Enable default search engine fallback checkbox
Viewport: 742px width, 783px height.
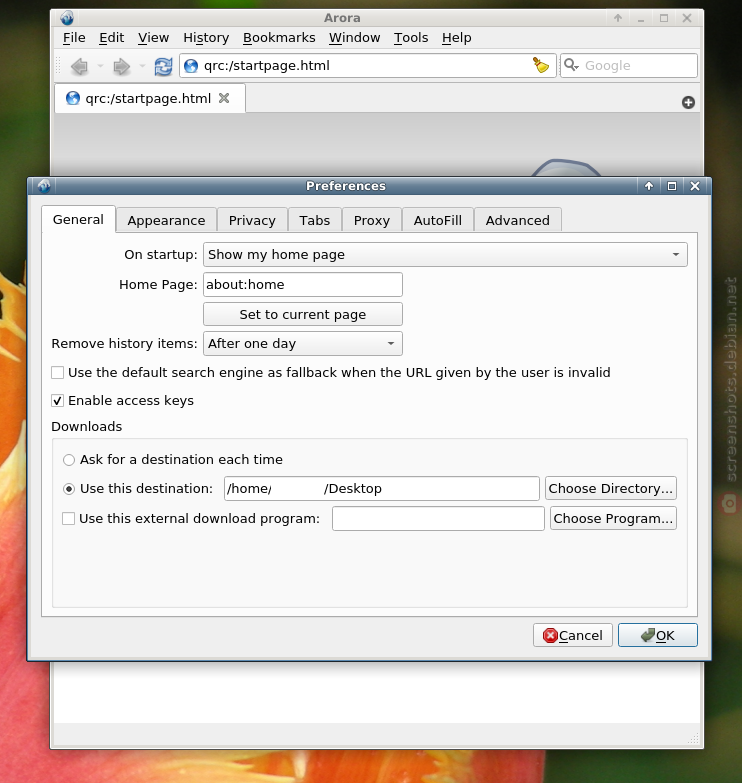pyautogui.click(x=57, y=373)
